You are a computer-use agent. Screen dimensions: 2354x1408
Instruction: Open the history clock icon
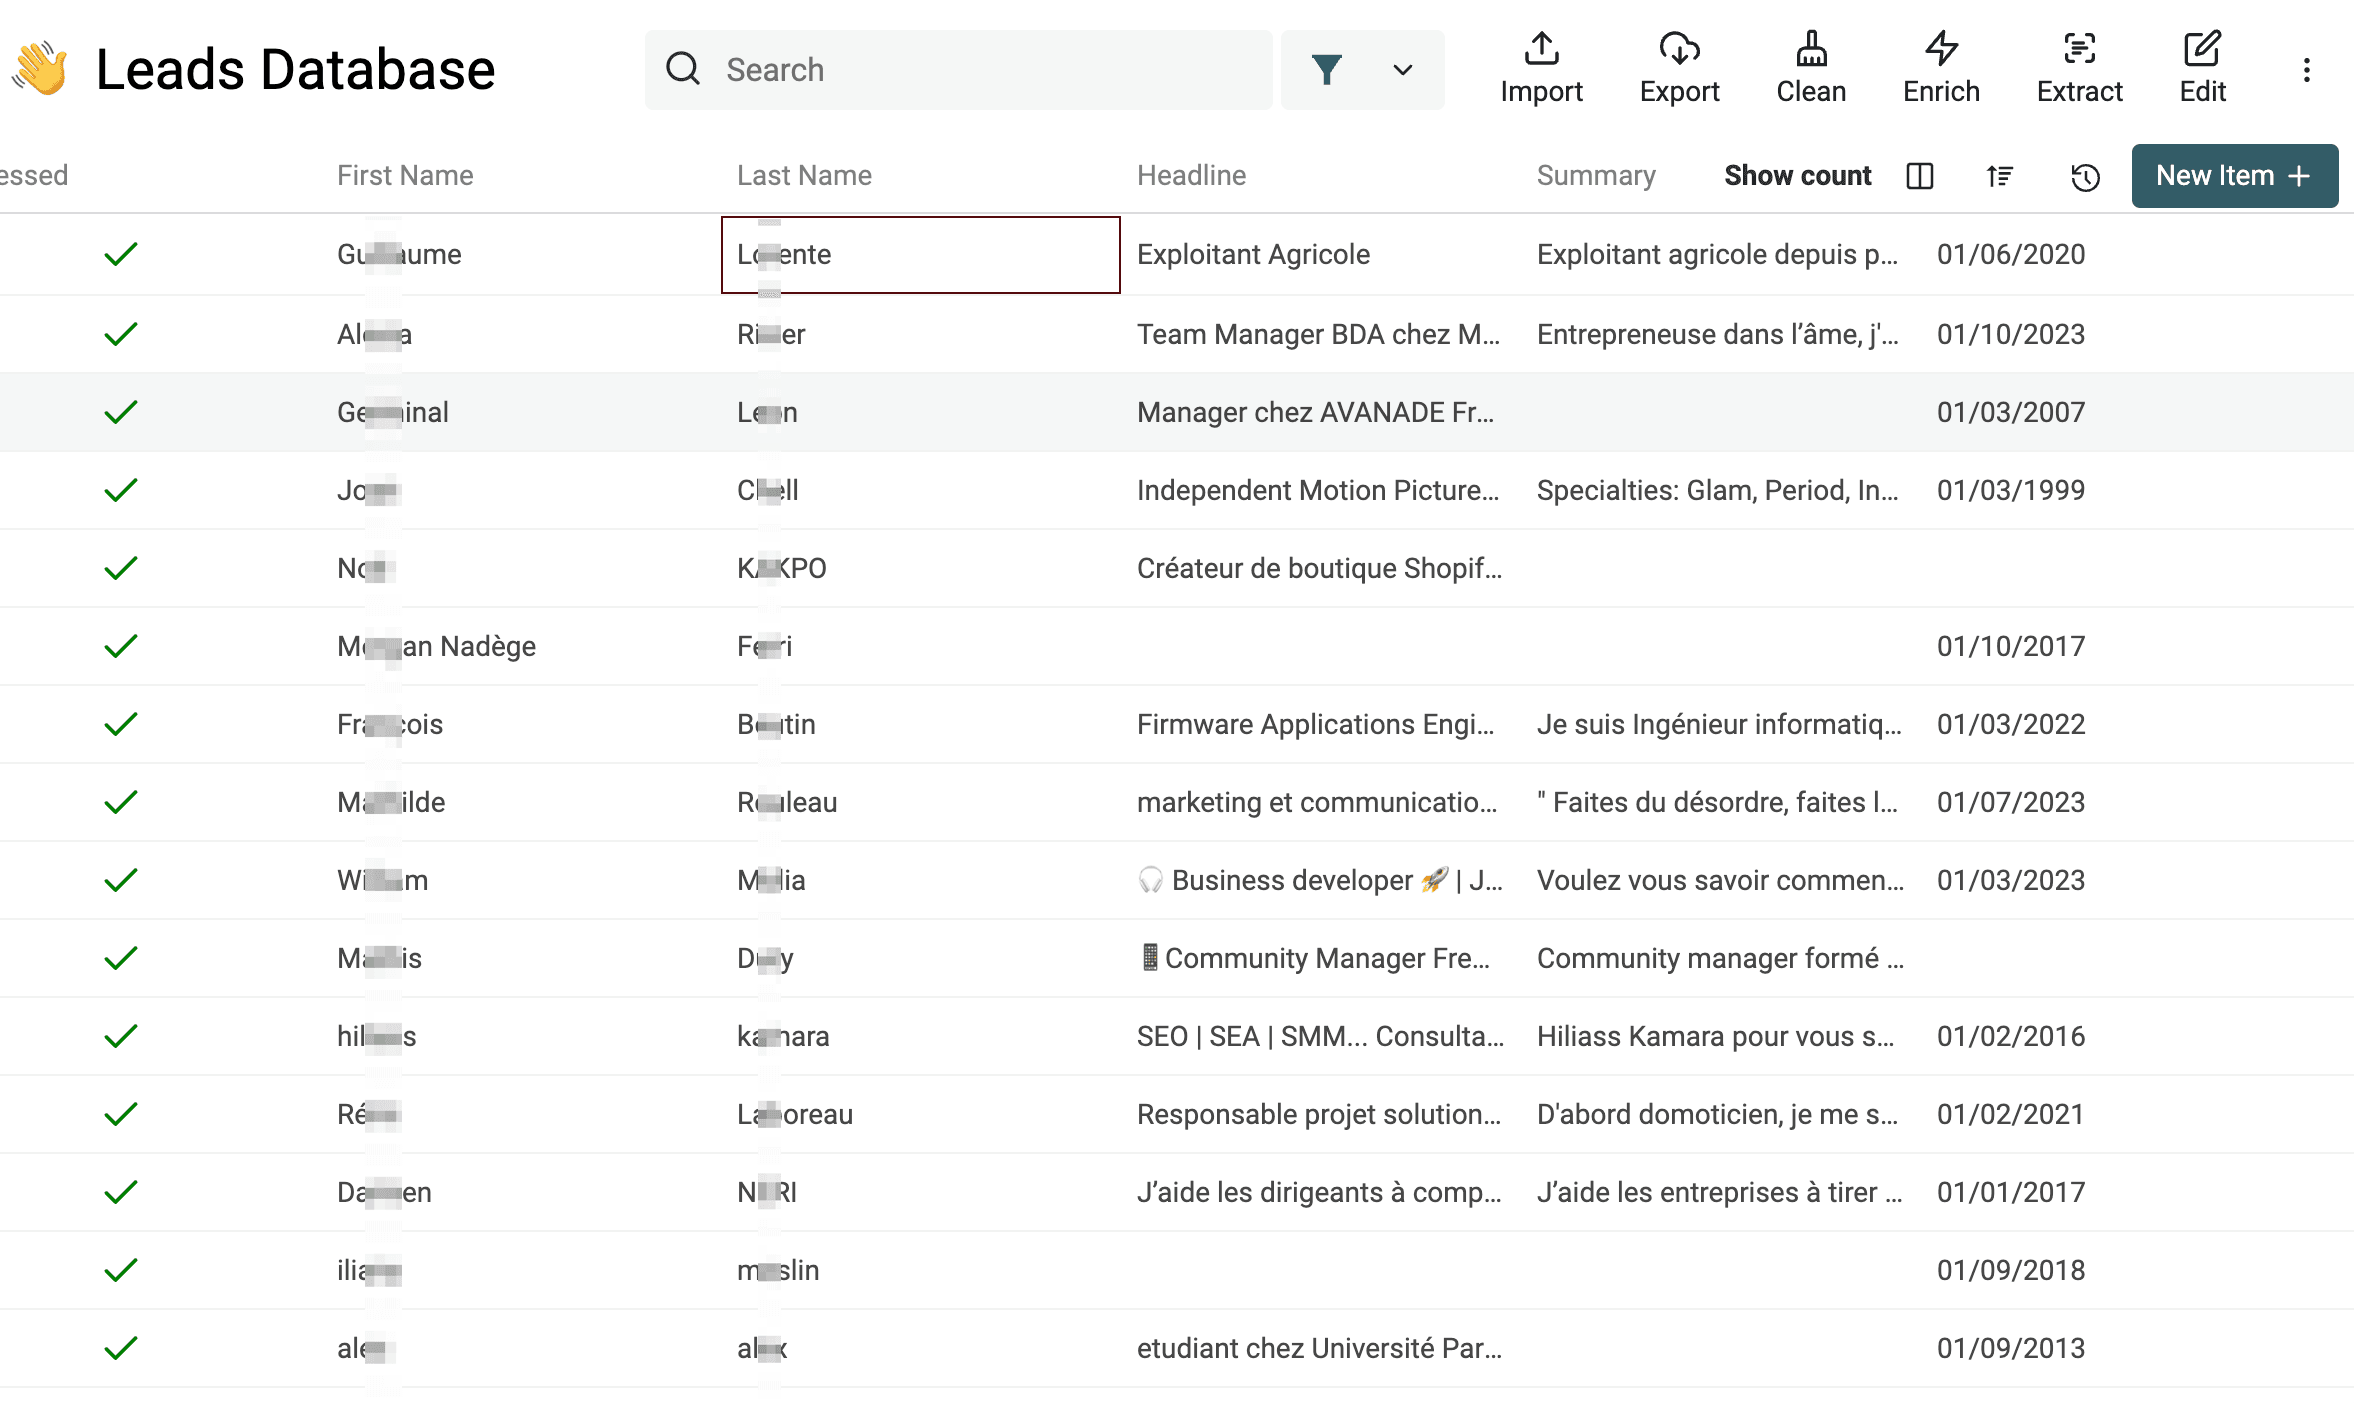point(2084,177)
